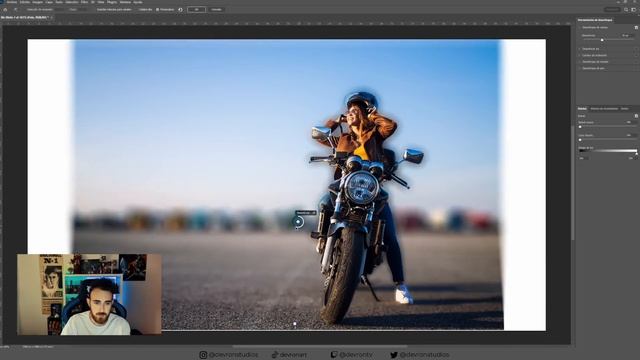Open the Imagen menu
The image size is (640, 360).
[38, 2]
